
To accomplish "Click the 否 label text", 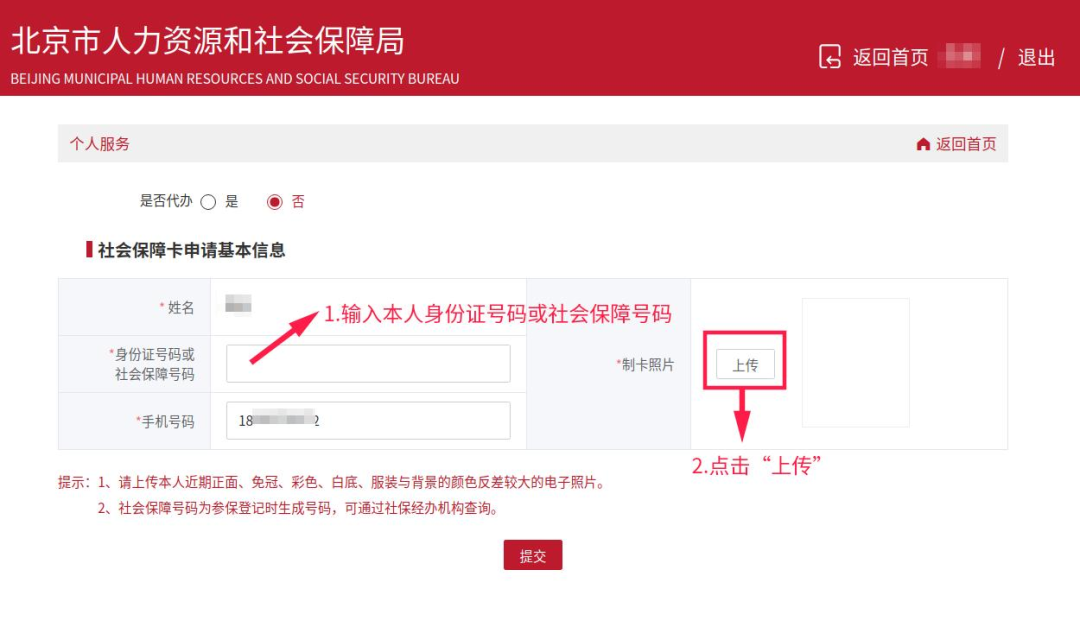I will (x=298, y=201).
